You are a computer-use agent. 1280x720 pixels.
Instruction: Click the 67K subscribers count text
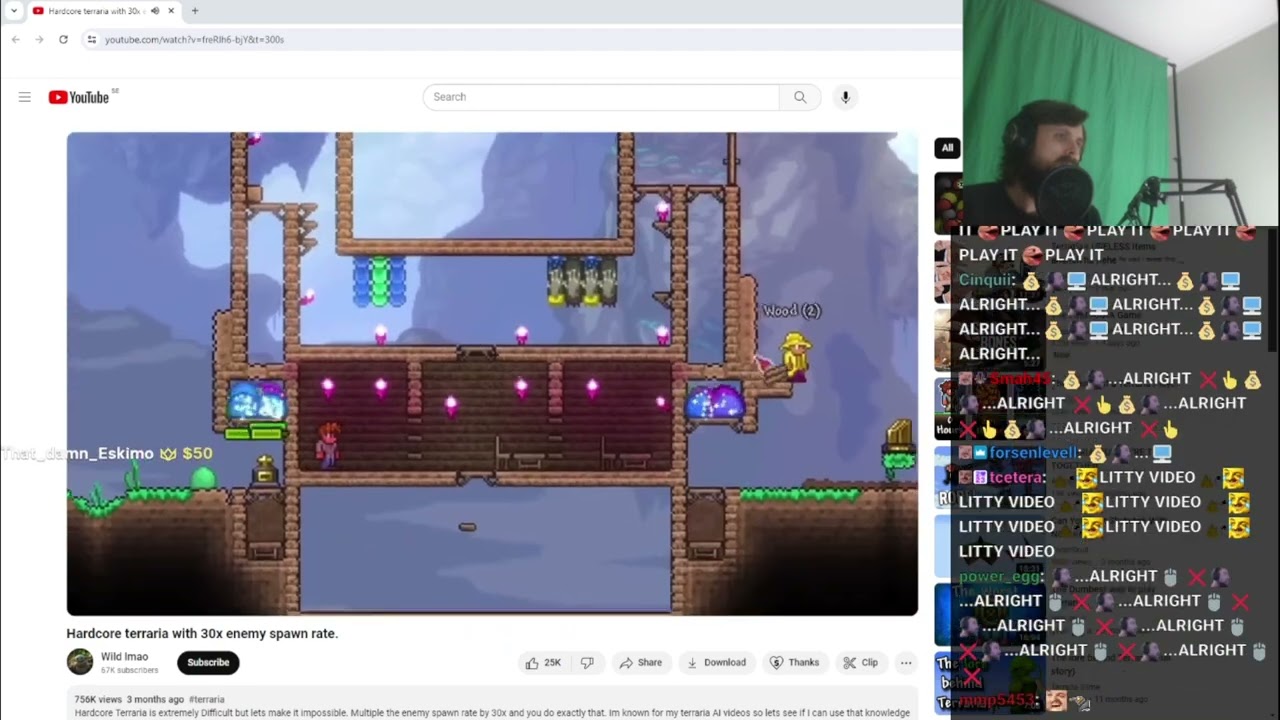pos(129,670)
